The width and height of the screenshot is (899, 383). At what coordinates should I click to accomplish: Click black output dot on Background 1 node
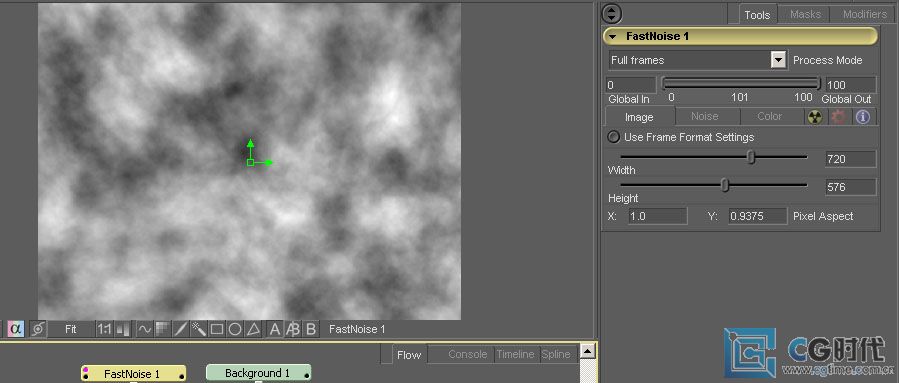coord(307,376)
